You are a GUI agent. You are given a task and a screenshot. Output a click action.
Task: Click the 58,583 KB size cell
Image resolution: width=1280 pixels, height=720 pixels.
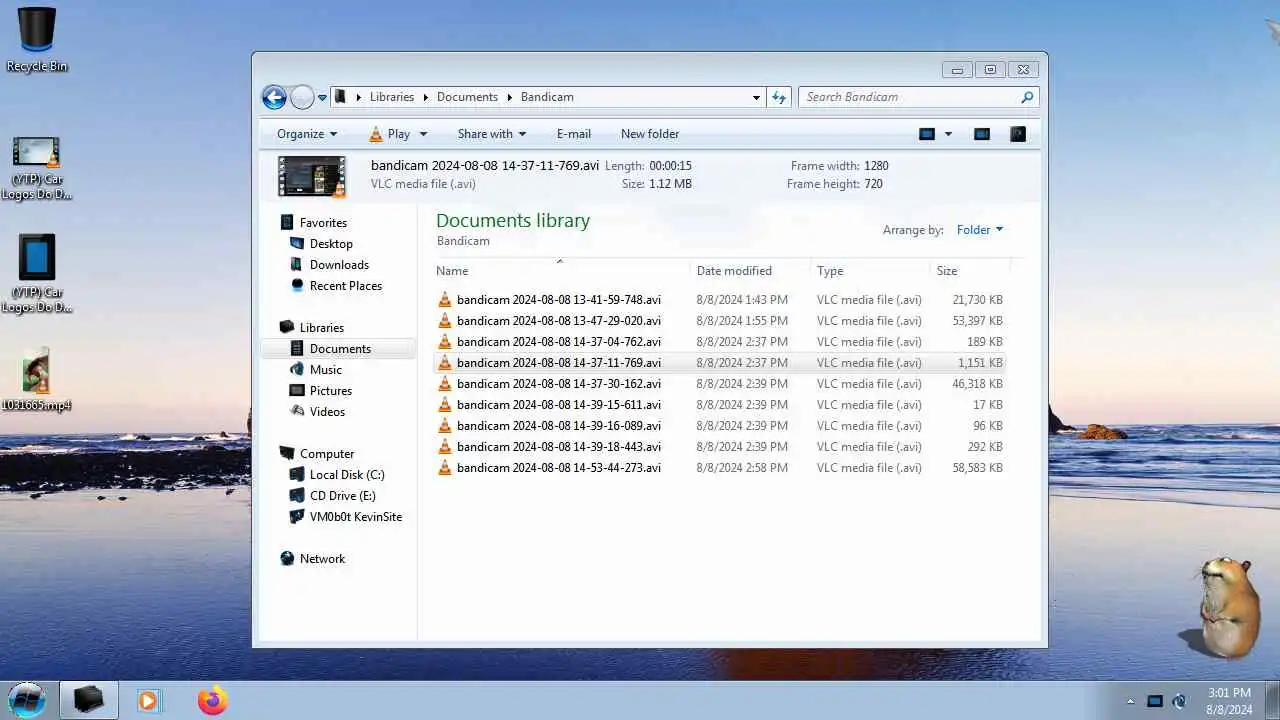tap(977, 468)
